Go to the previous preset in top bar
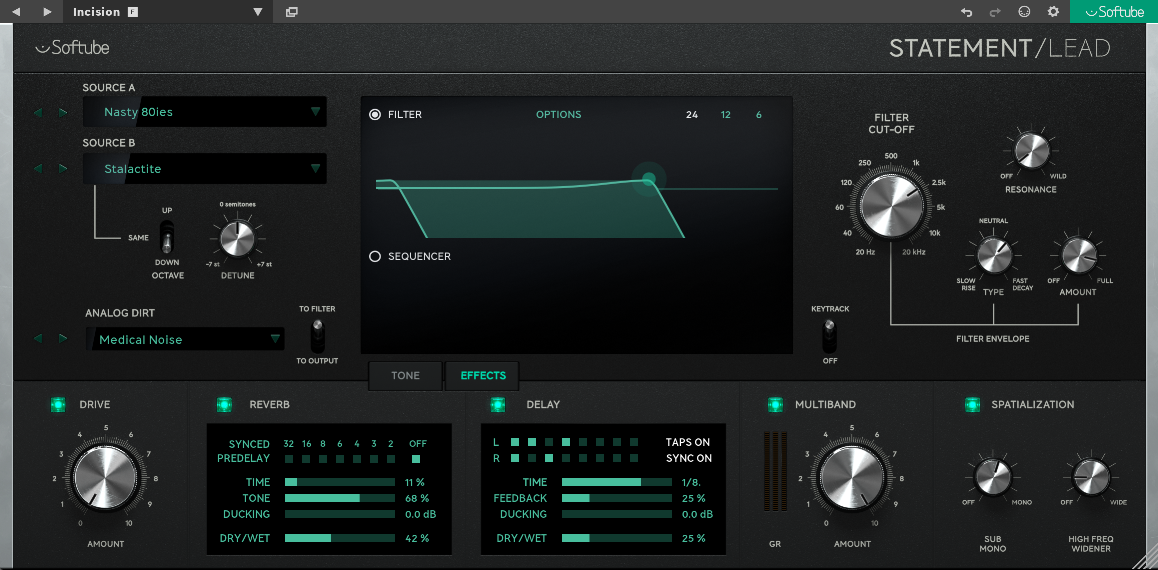Image resolution: width=1158 pixels, height=570 pixels. tap(16, 12)
